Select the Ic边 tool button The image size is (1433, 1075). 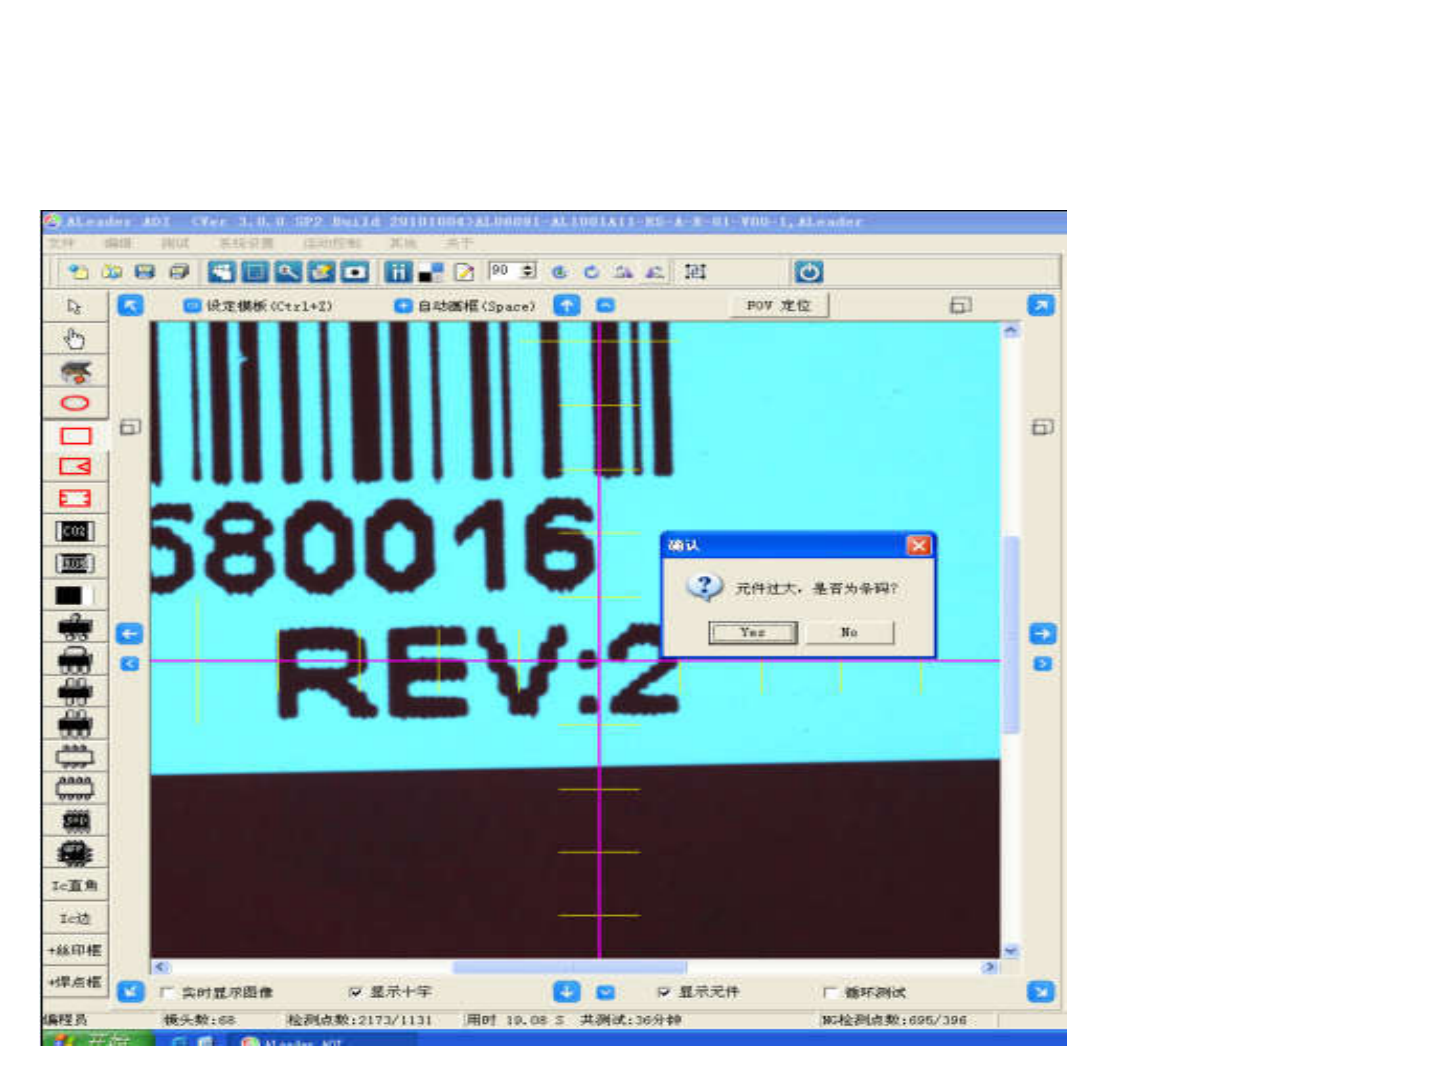(75, 918)
